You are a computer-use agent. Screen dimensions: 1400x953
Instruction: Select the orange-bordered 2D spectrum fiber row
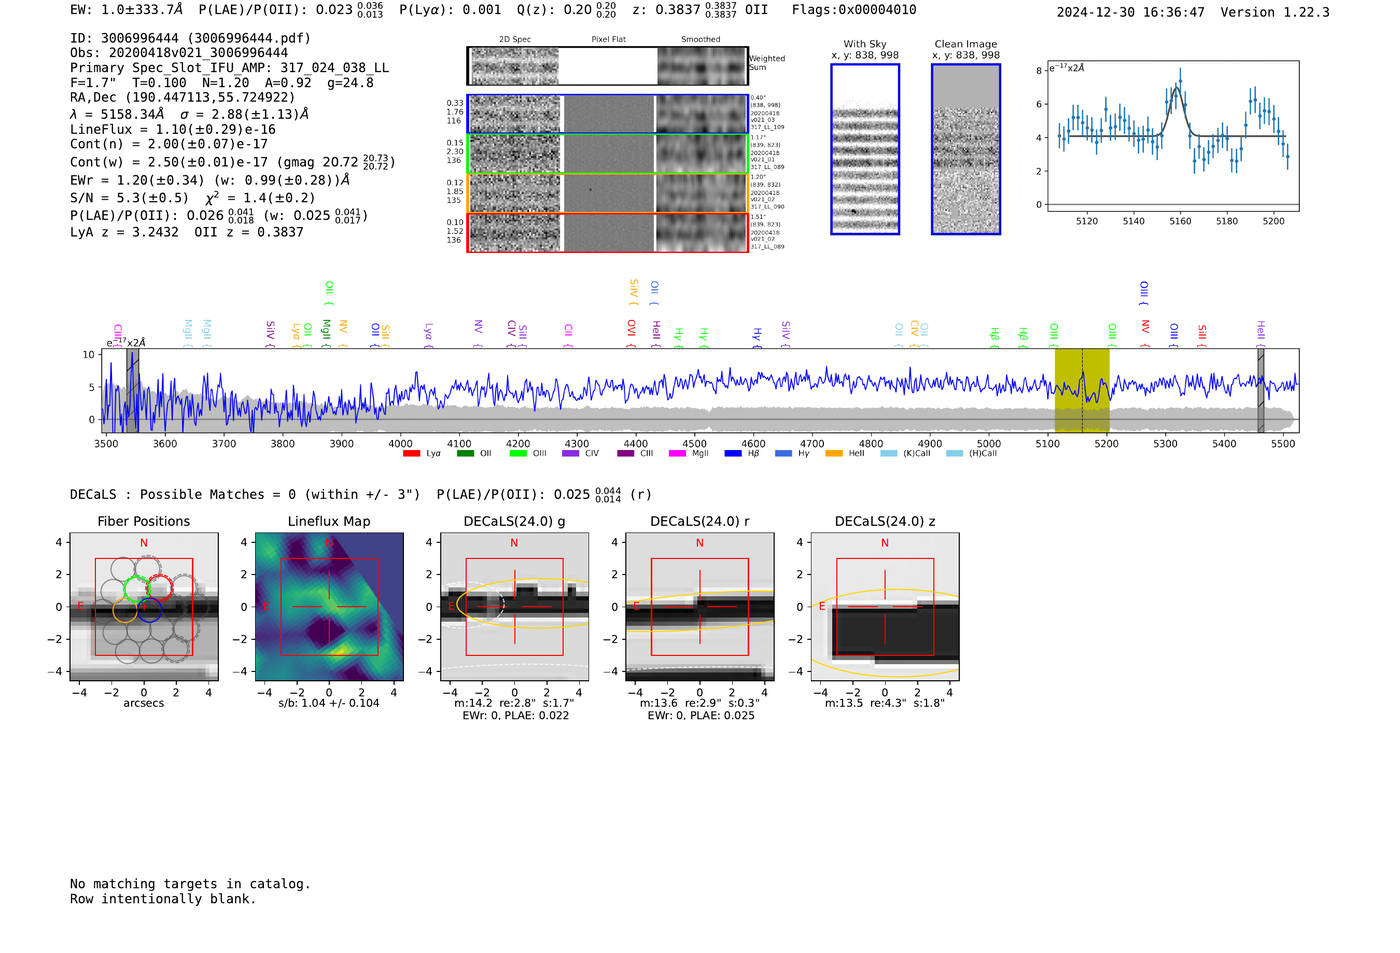(x=608, y=193)
